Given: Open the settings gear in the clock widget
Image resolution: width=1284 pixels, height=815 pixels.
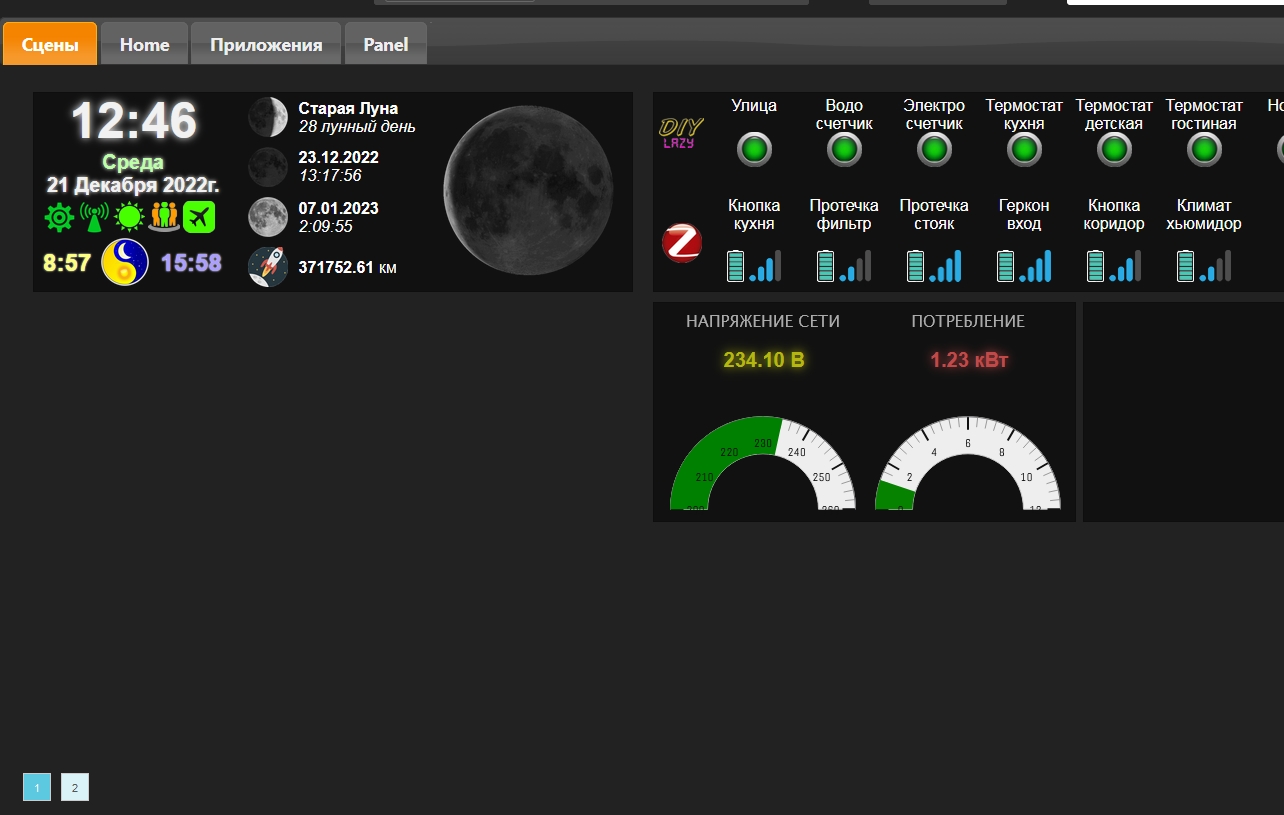Looking at the screenshot, I should click(59, 215).
